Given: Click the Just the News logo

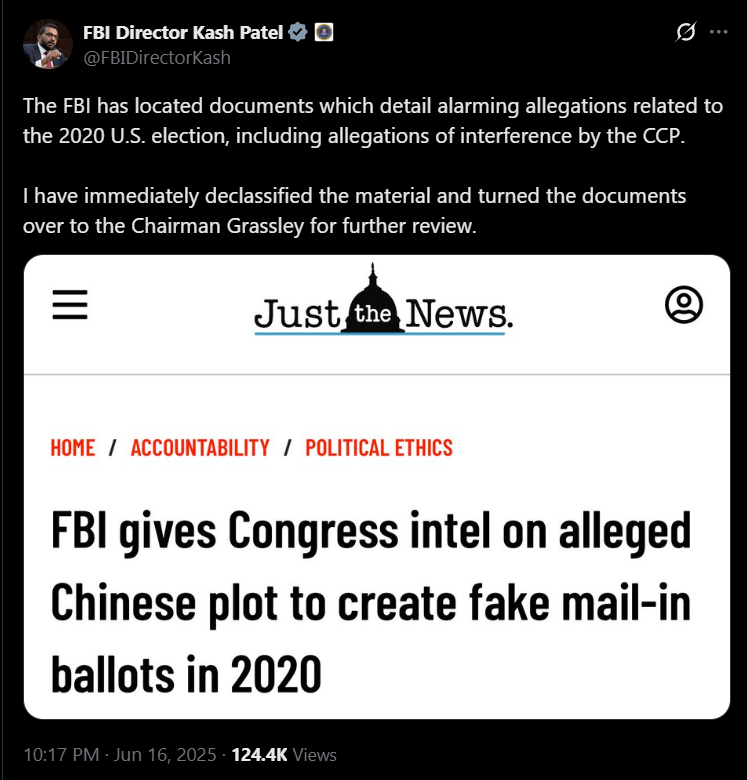Looking at the screenshot, I should [383, 300].
